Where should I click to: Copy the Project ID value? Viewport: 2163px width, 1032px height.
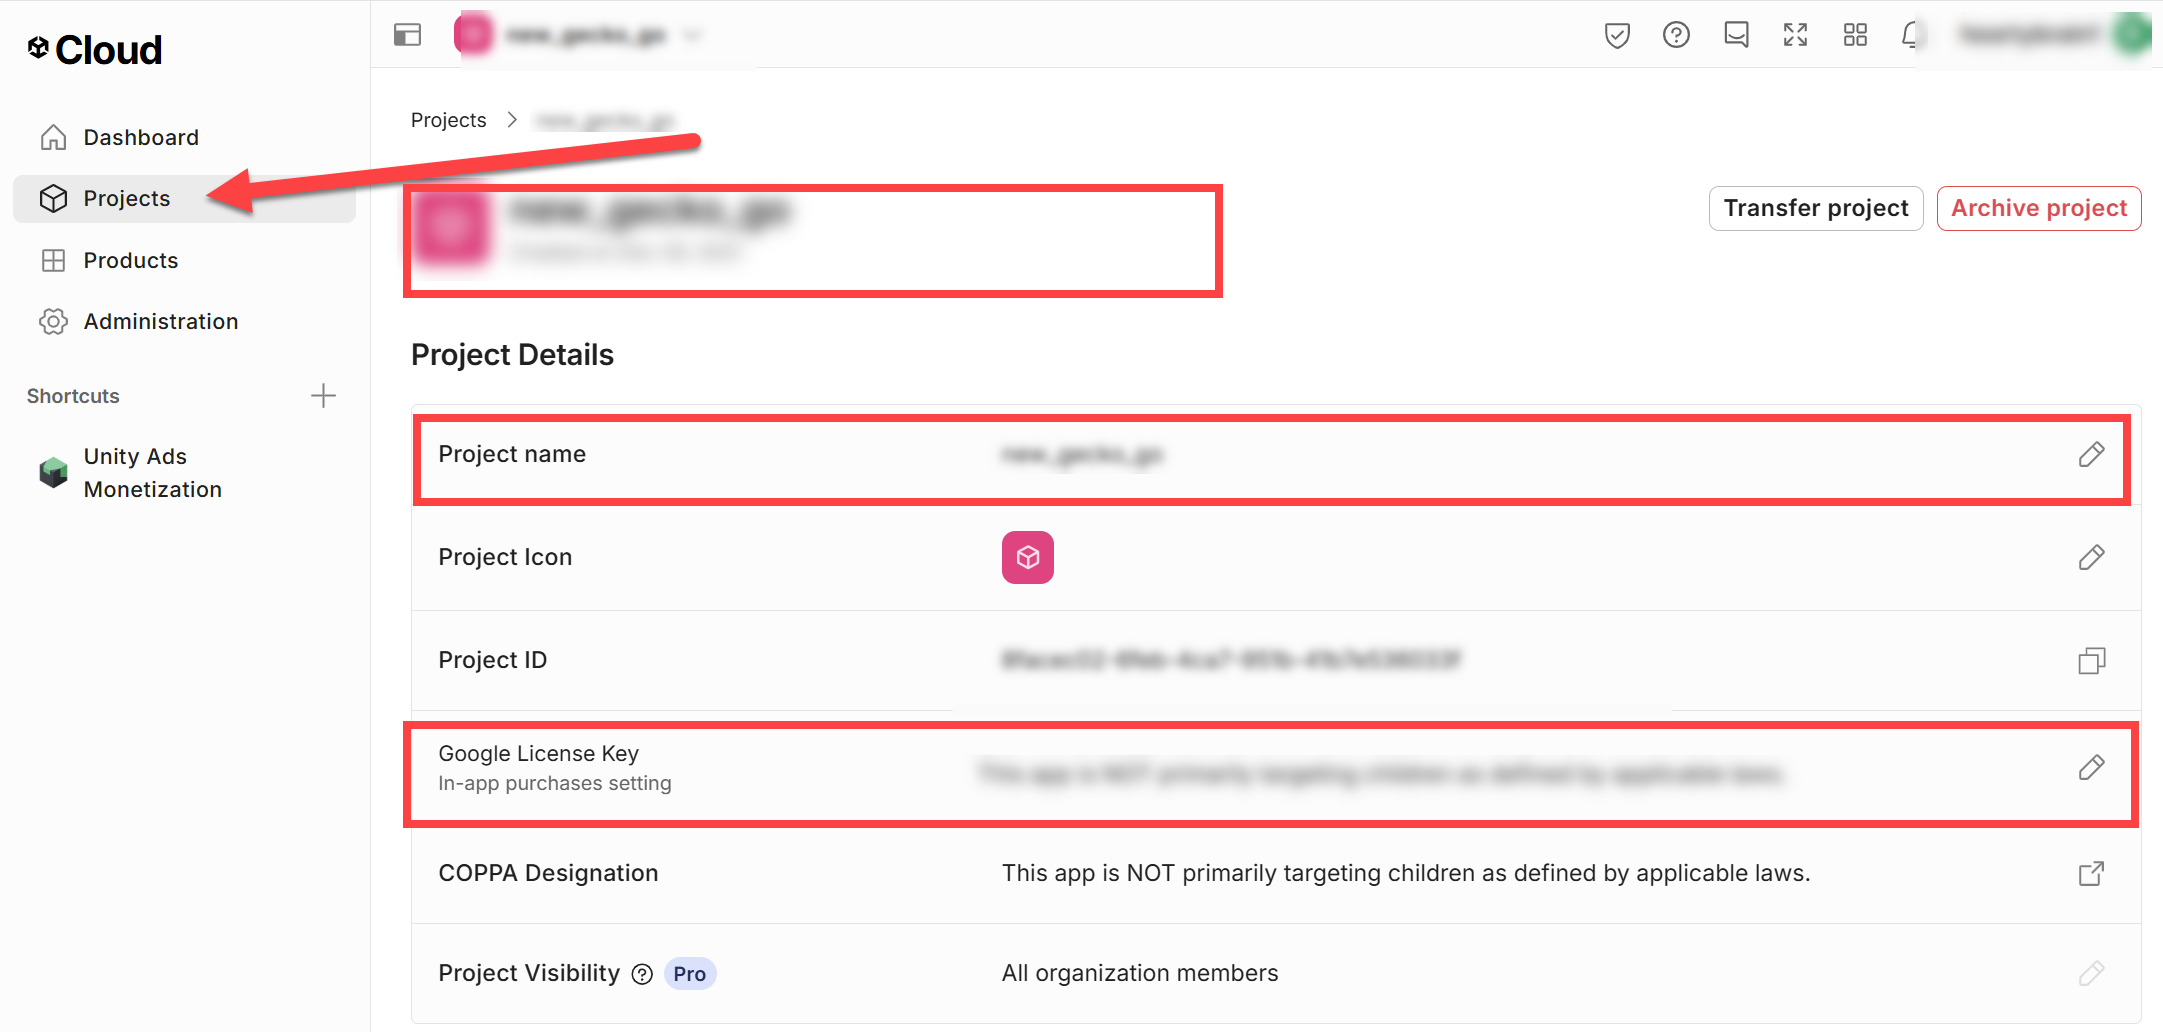coord(2091,661)
